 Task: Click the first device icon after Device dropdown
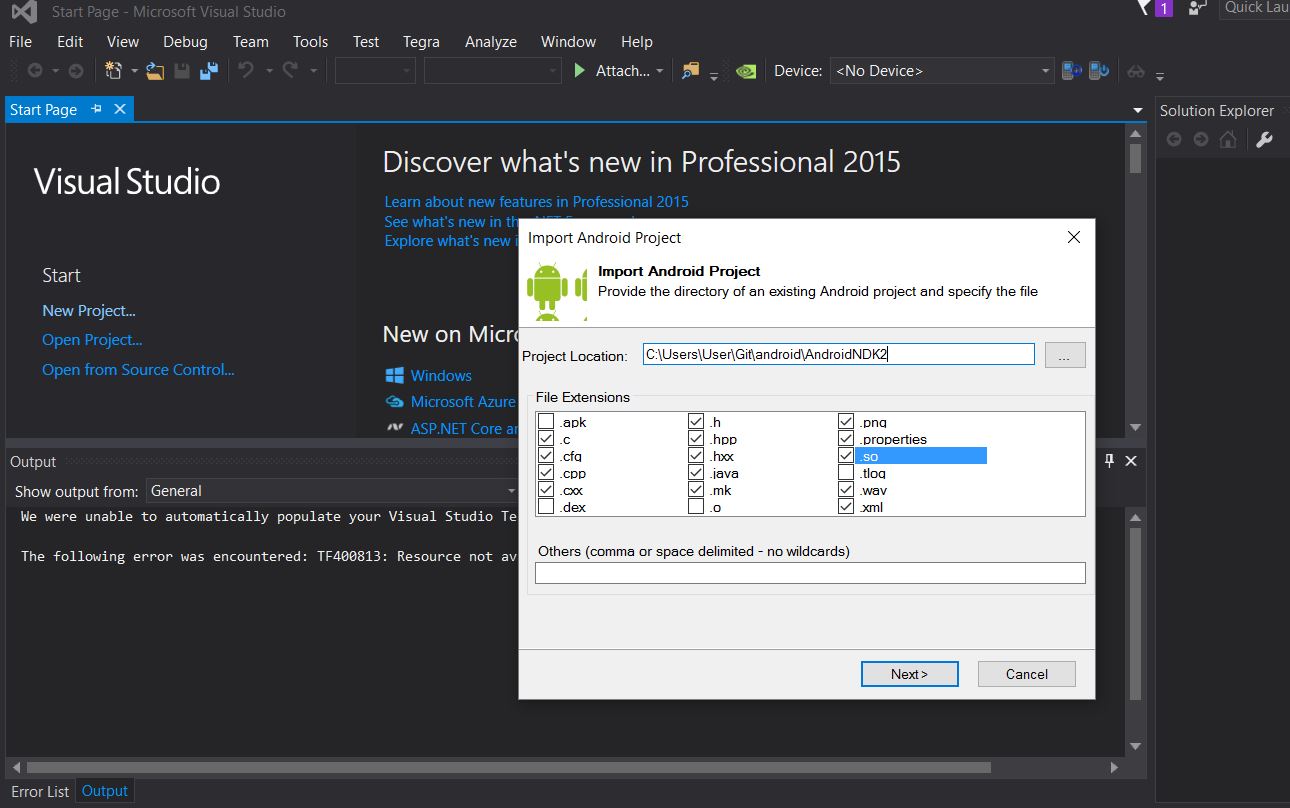1073,71
